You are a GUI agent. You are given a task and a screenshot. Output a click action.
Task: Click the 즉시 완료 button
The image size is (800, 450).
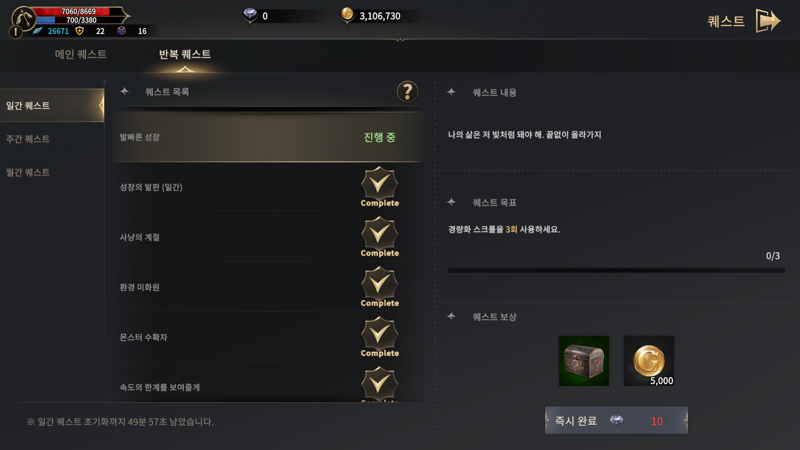616,420
